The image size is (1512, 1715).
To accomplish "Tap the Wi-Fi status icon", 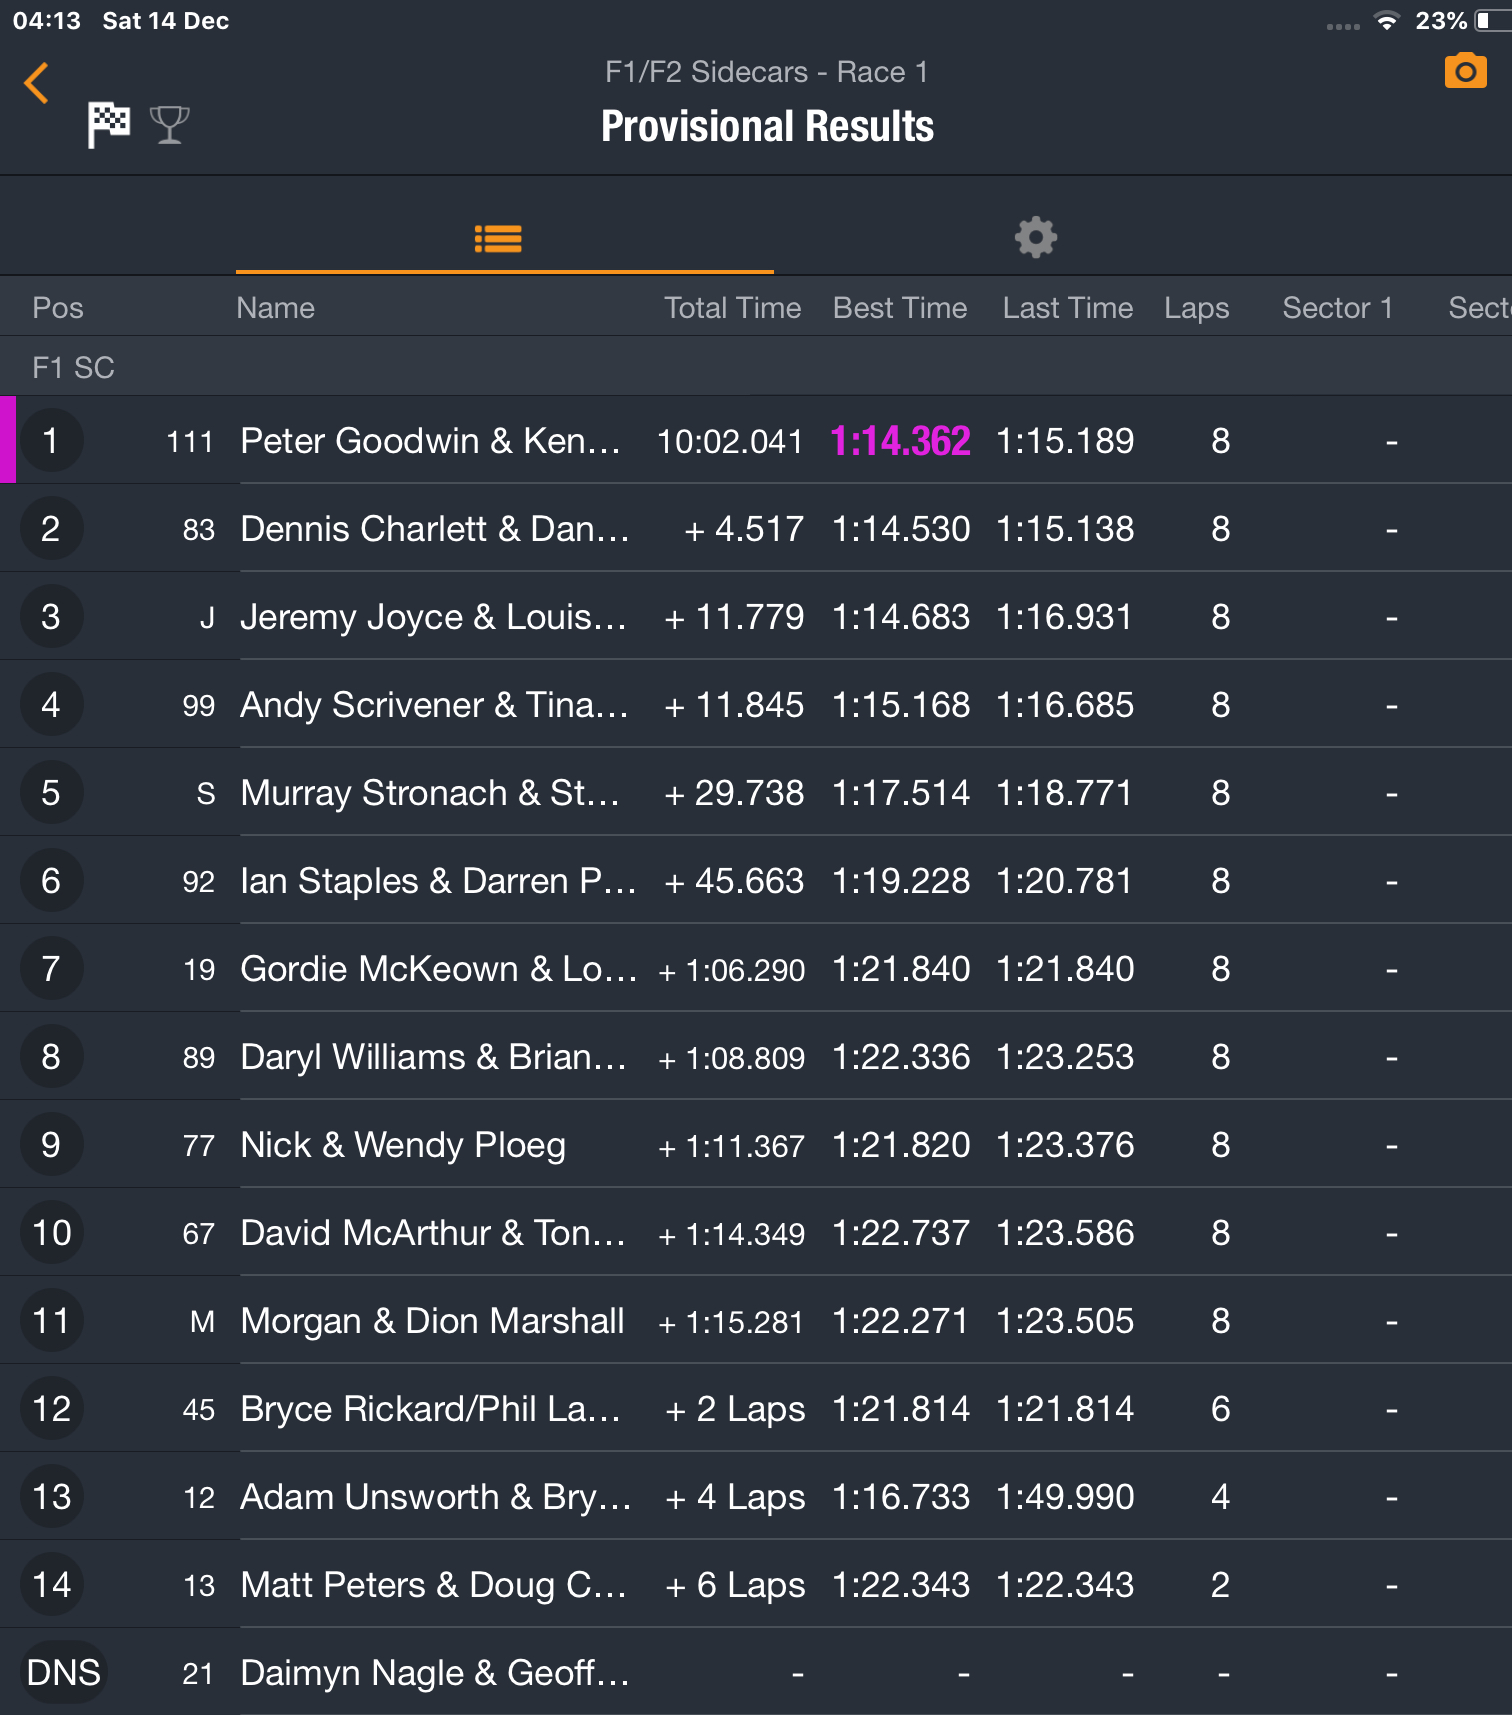I will click(x=1386, y=21).
